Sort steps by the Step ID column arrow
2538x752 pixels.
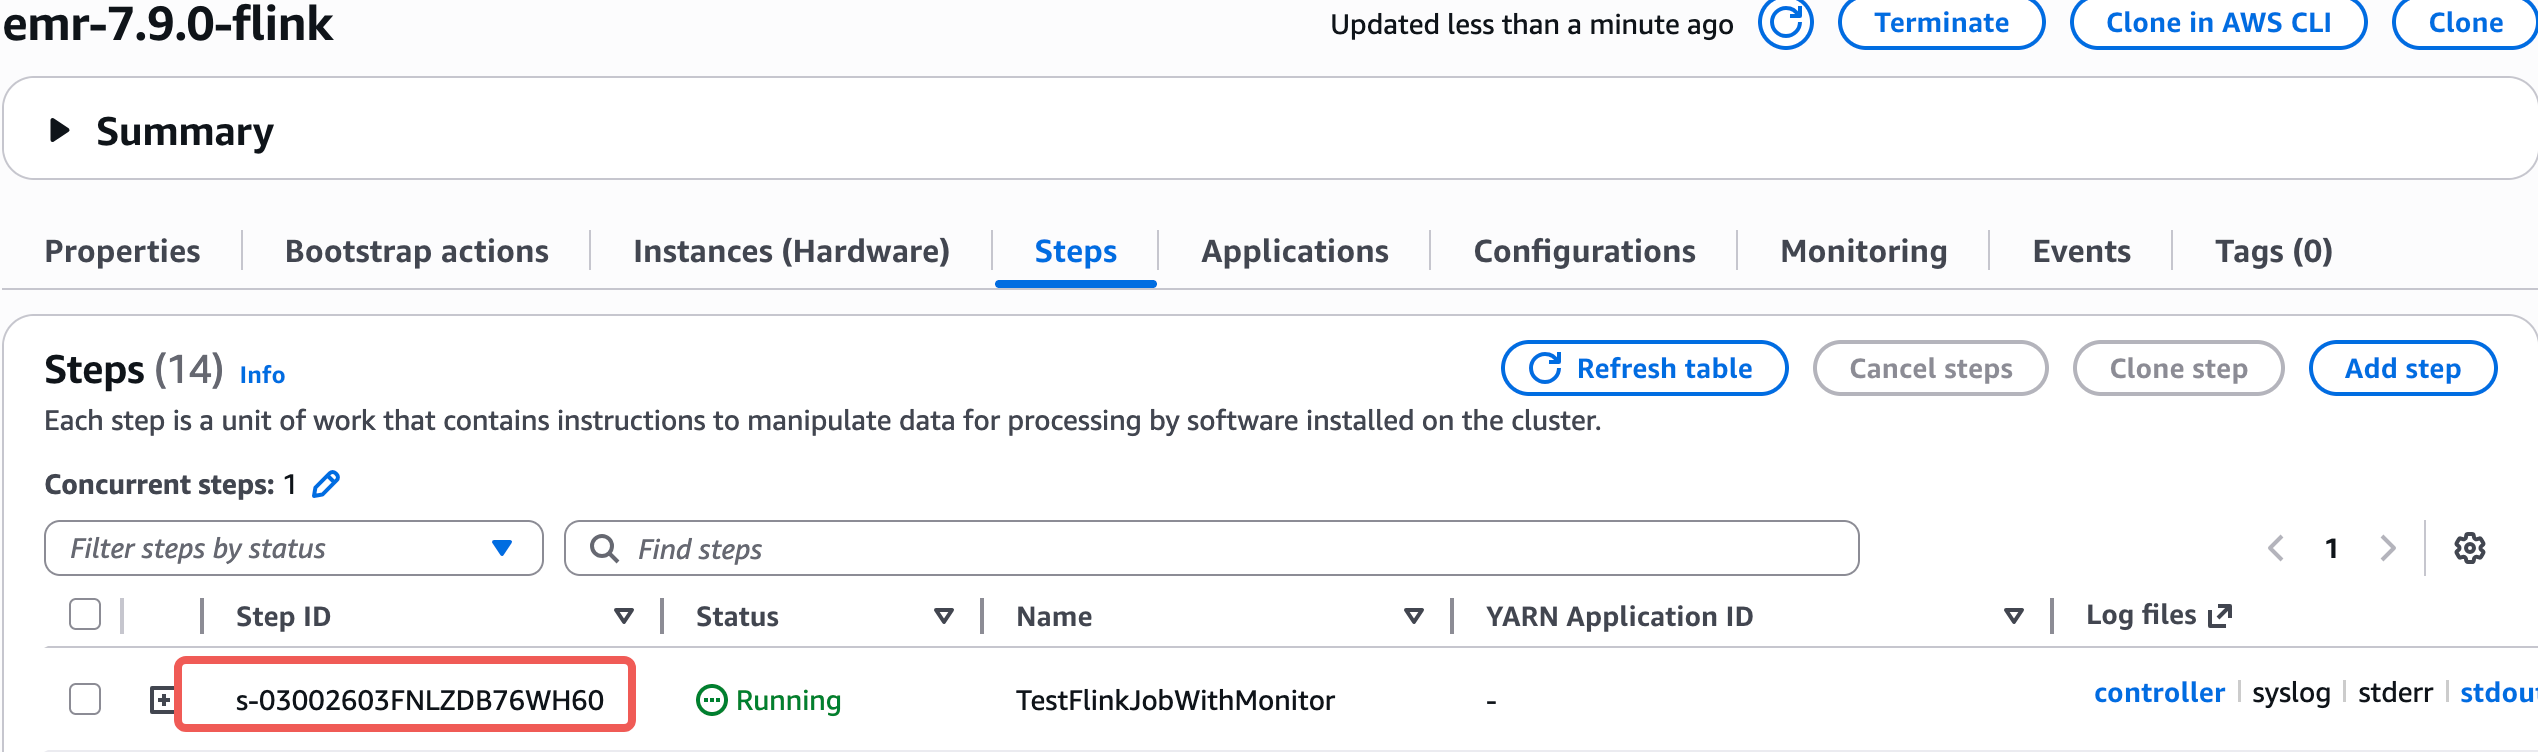coord(624,616)
